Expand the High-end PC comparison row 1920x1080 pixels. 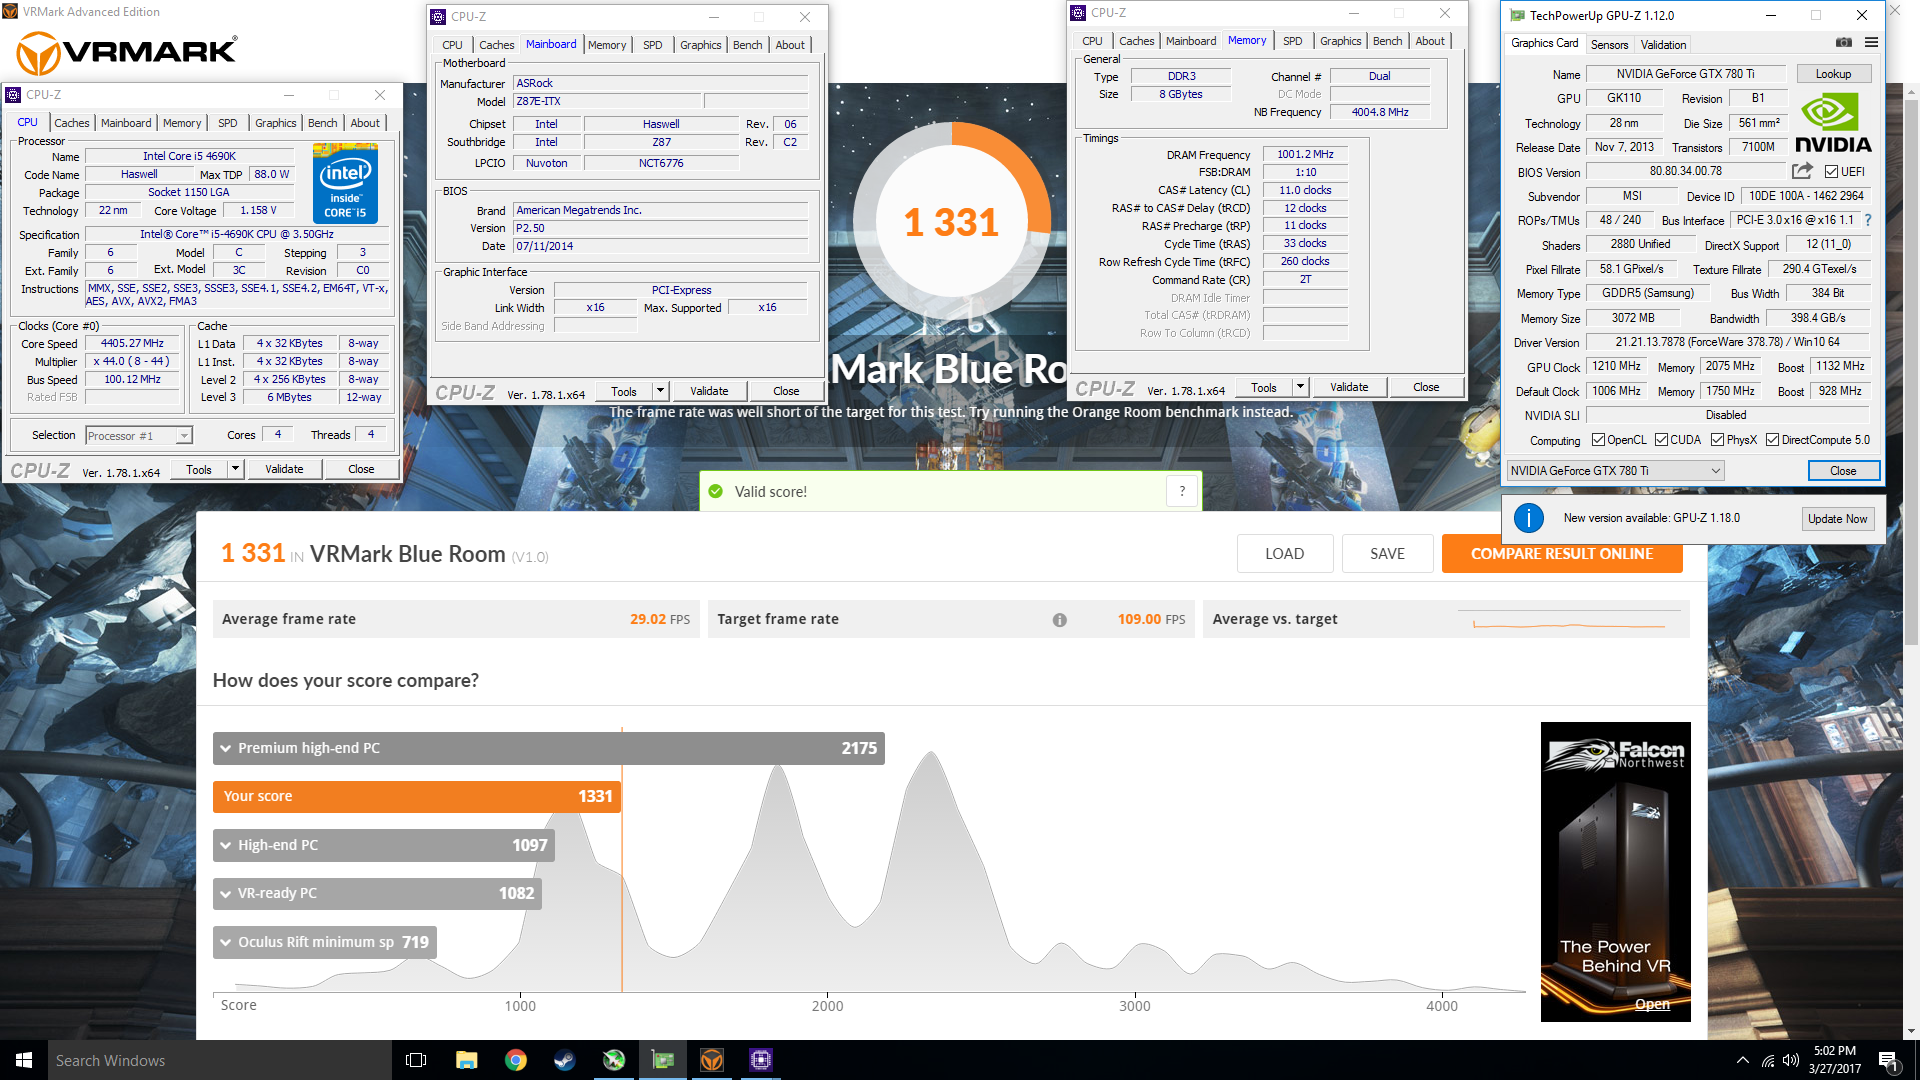coord(384,845)
